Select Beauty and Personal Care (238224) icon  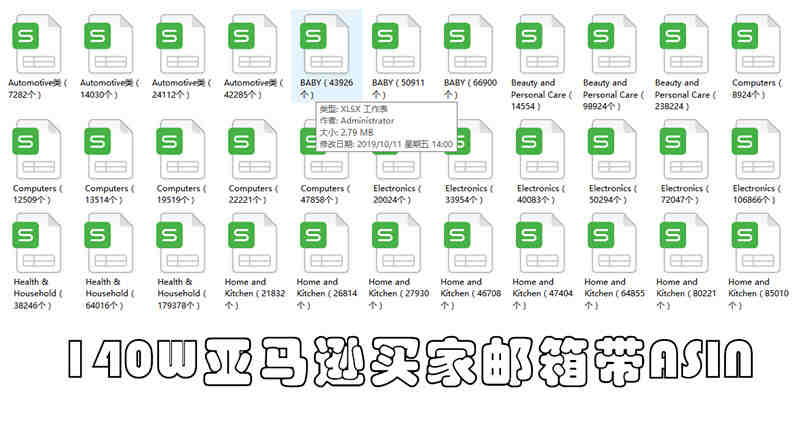pos(684,44)
